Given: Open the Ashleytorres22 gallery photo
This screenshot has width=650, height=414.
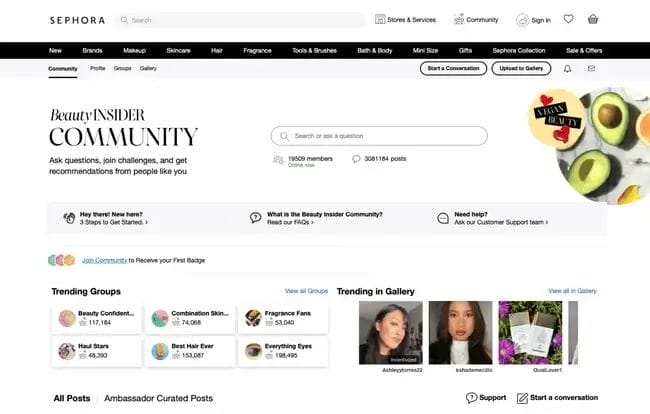Looking at the screenshot, I should 391,333.
